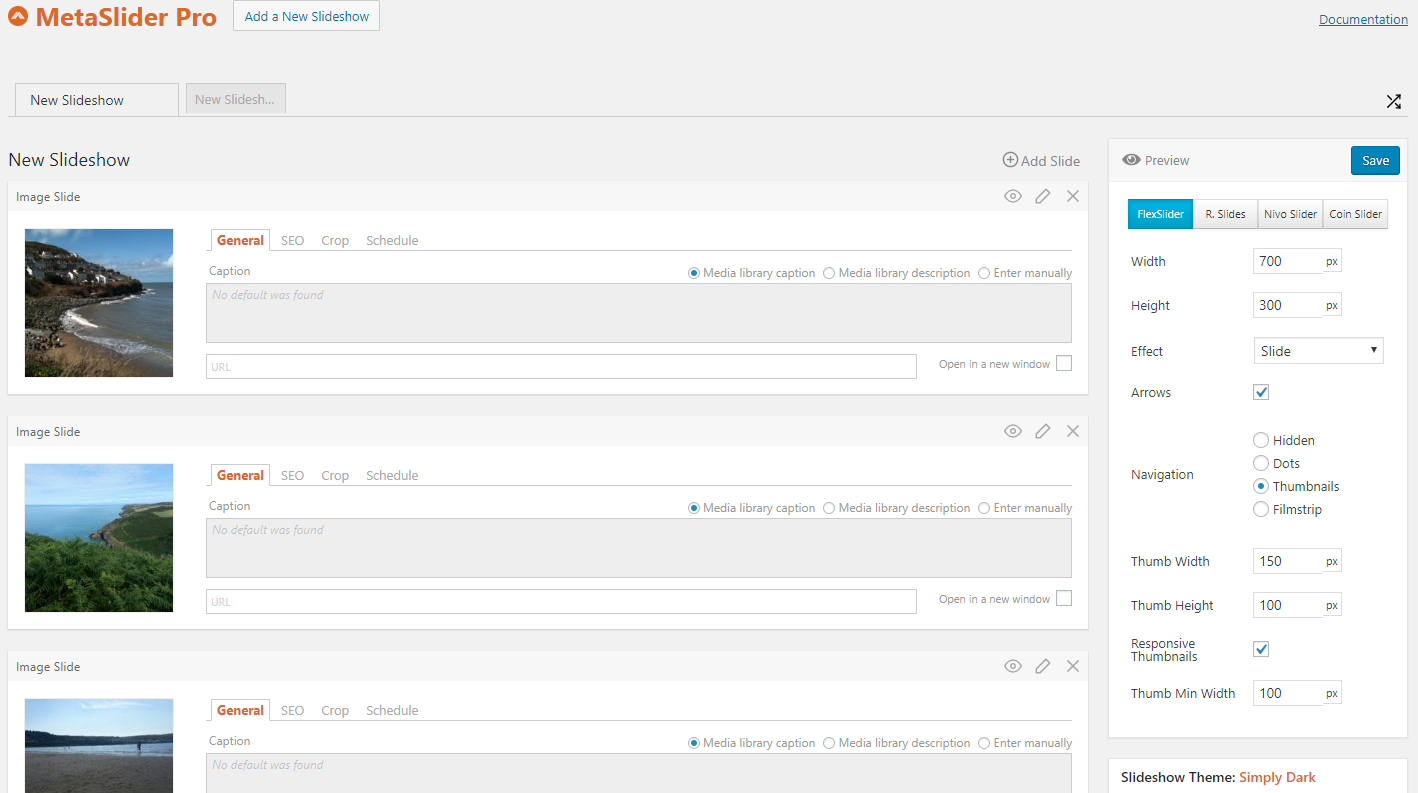Select the Coin Slider type tab
The height and width of the screenshot is (793, 1418).
tap(1355, 214)
